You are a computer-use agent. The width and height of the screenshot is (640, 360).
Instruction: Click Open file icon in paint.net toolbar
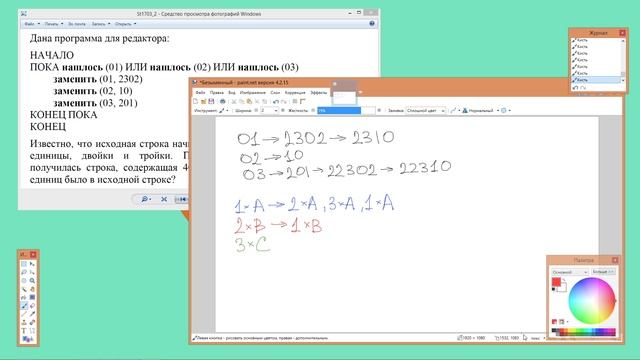coord(204,101)
